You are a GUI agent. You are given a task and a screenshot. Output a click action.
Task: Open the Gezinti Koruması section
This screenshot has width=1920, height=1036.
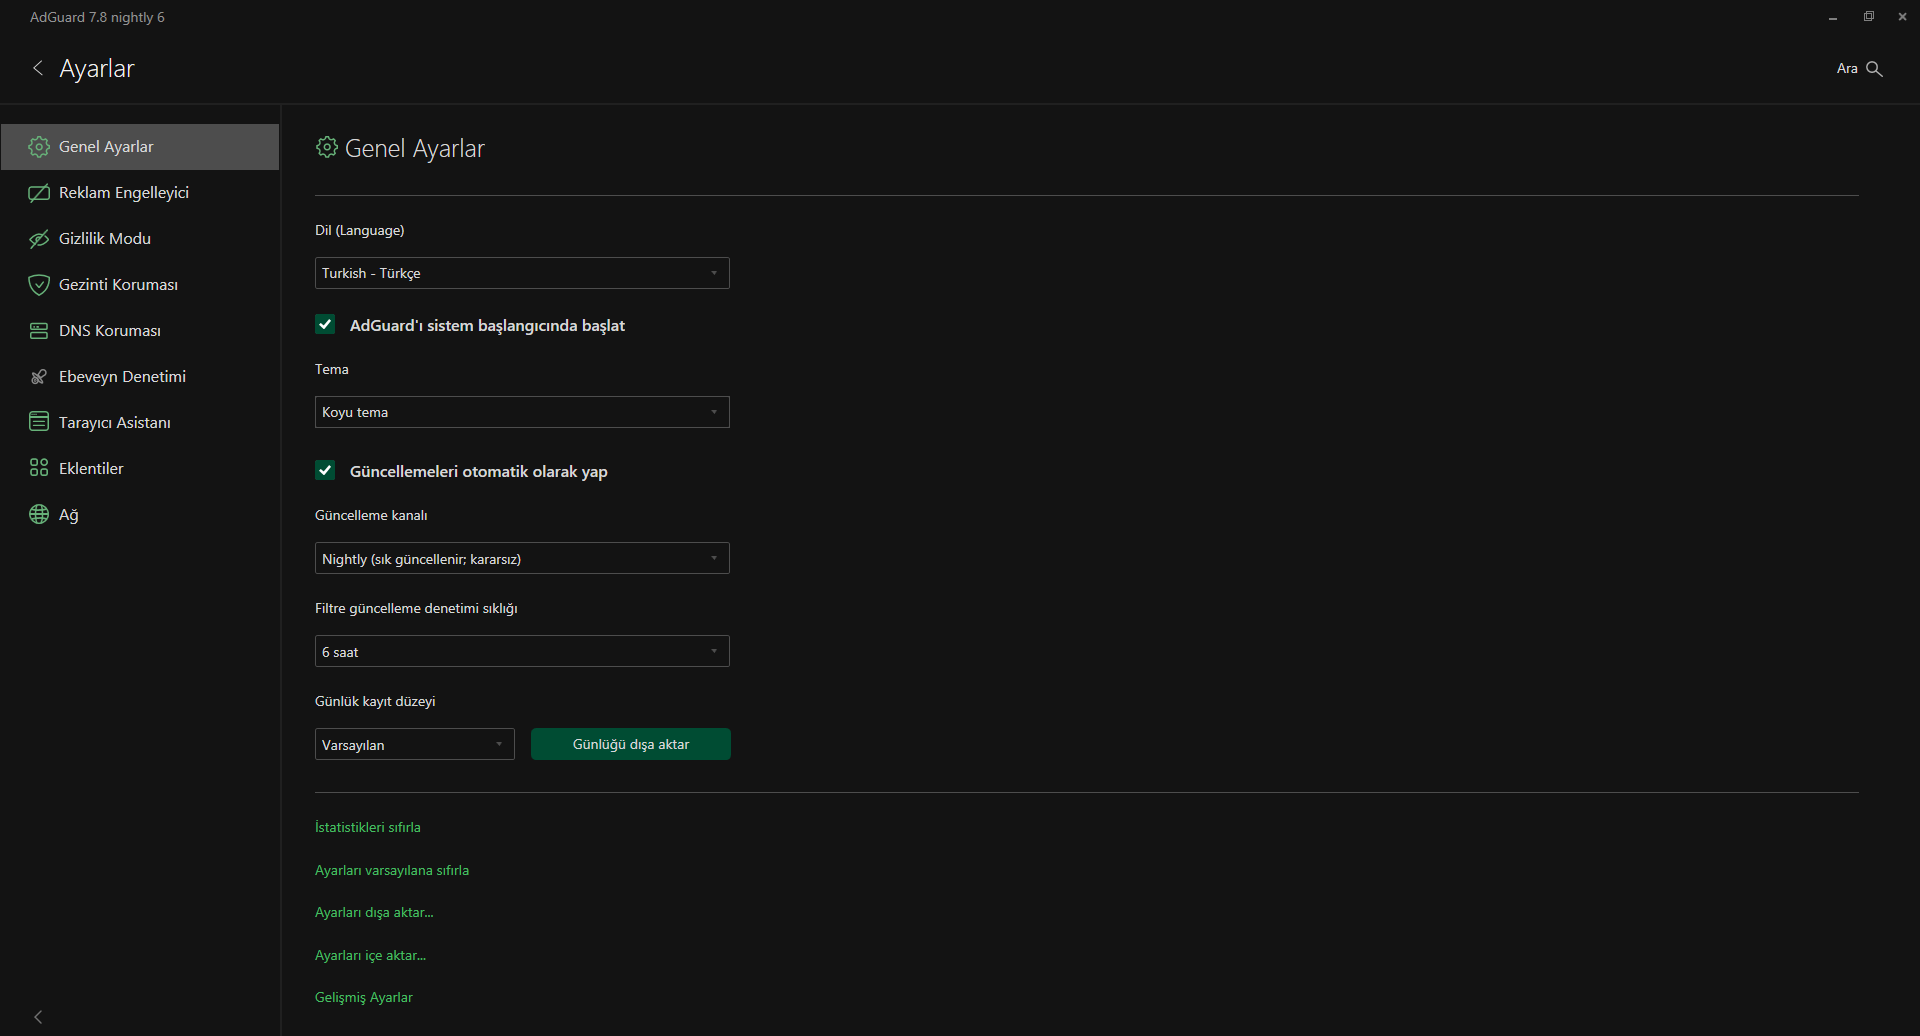(x=140, y=285)
